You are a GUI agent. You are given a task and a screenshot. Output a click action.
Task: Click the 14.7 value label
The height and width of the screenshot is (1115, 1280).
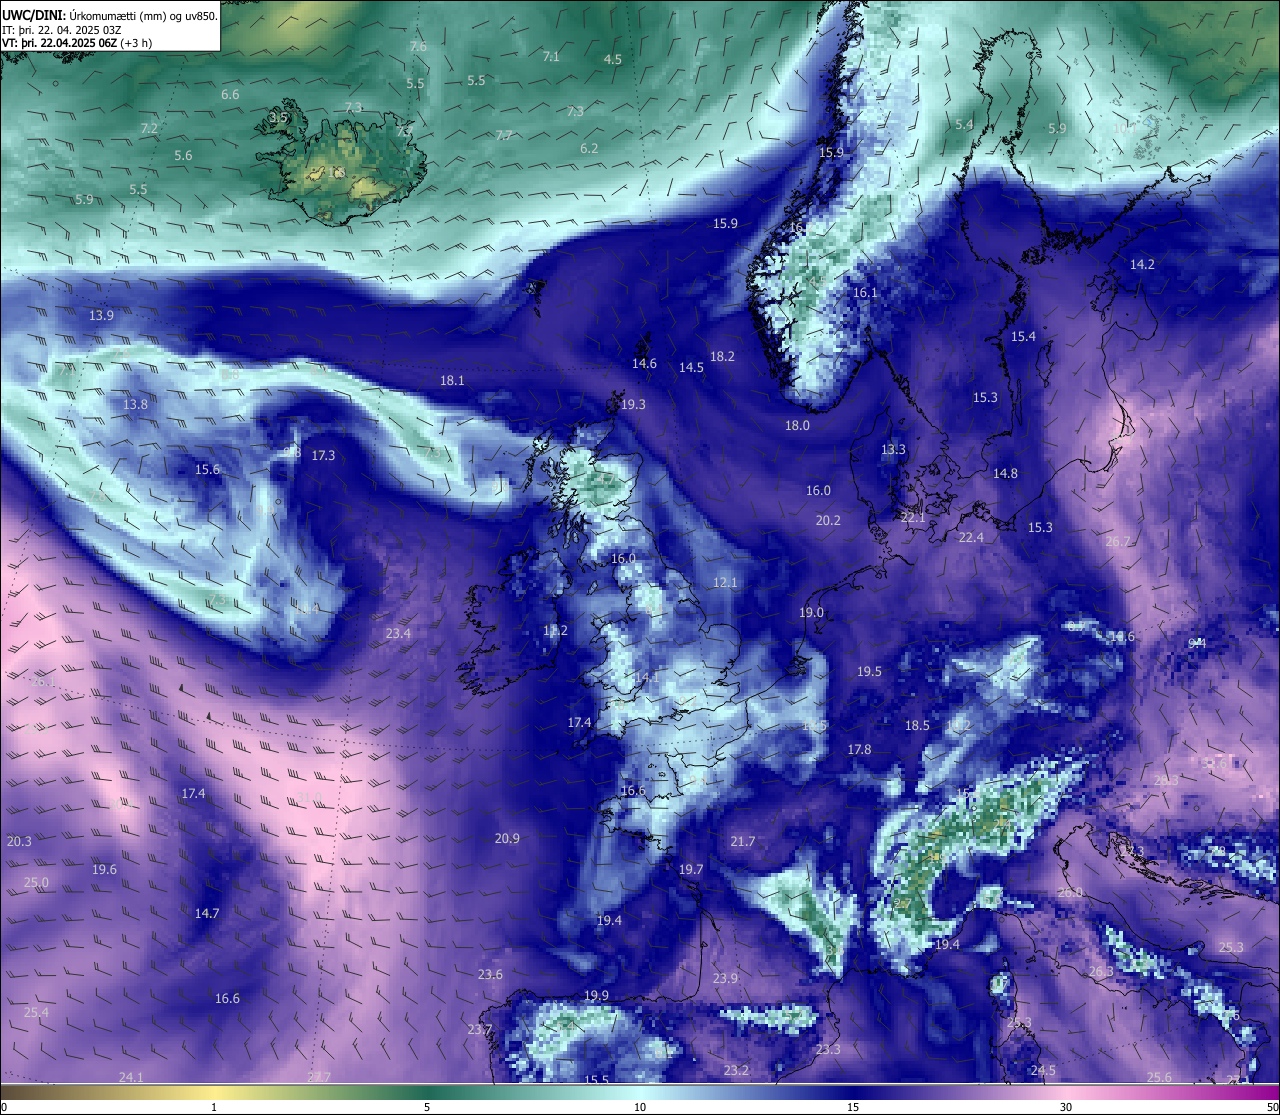click(207, 914)
